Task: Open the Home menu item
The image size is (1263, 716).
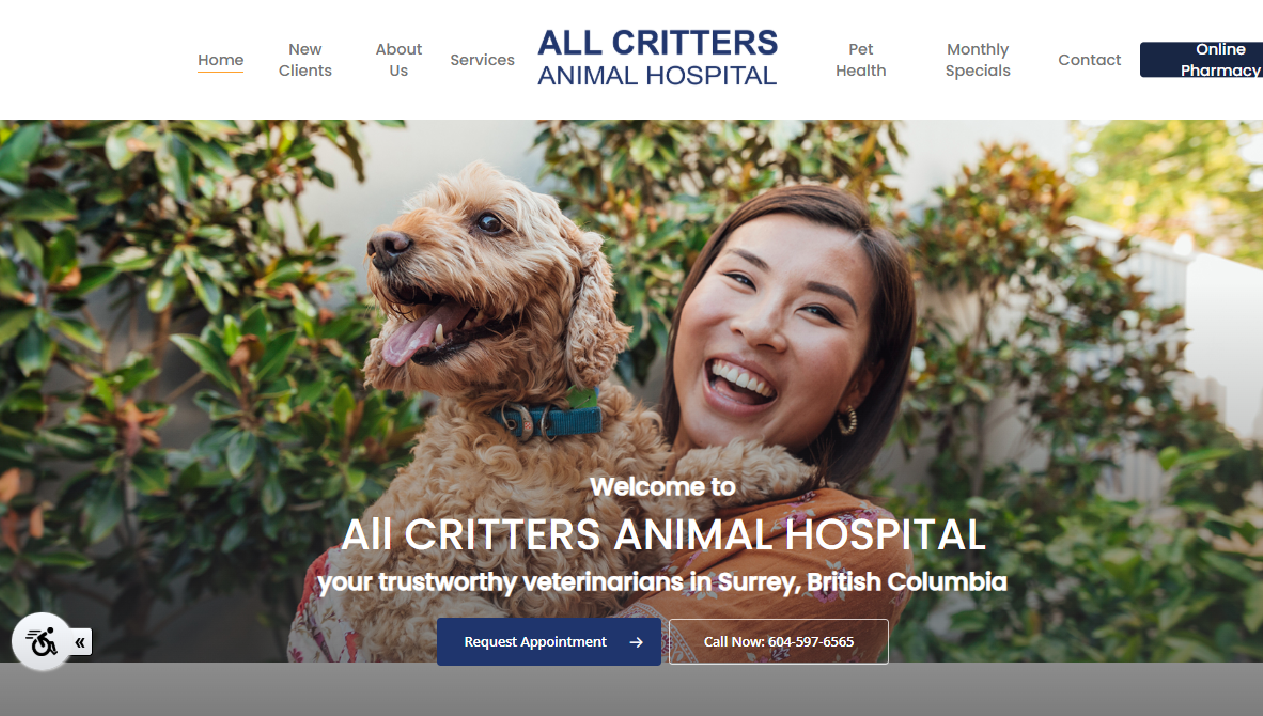Action: pos(220,60)
